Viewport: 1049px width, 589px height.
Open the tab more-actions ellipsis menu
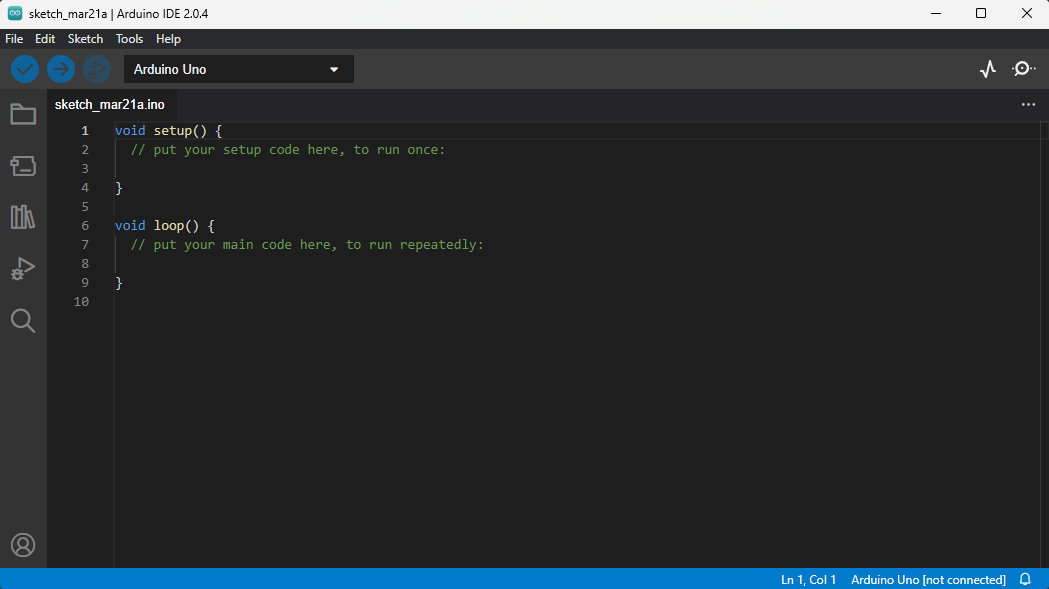(1028, 104)
